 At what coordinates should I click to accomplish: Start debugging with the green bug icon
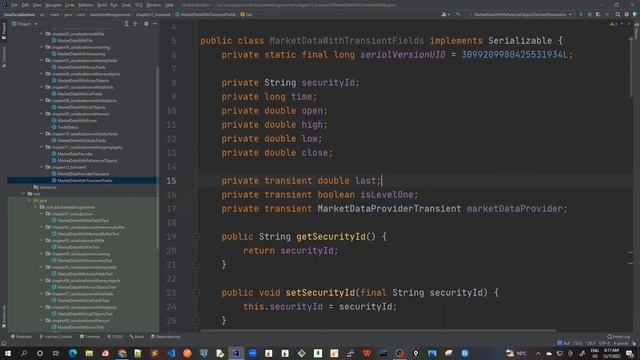click(589, 14)
